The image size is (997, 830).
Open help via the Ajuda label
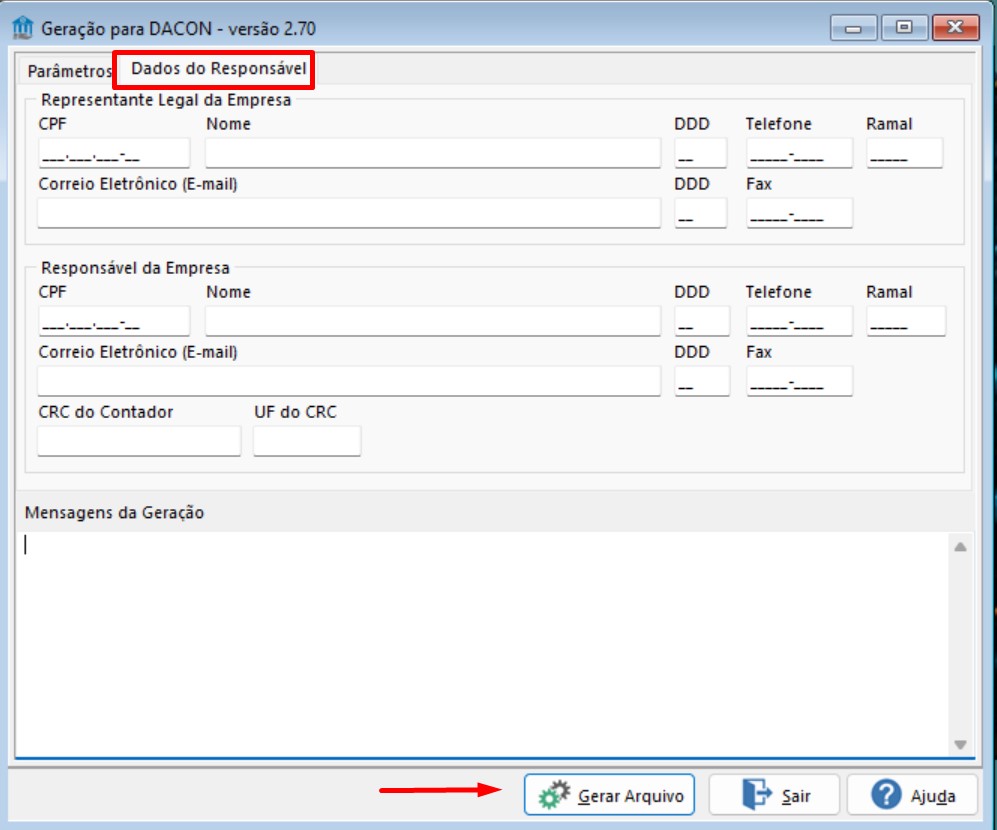933,796
